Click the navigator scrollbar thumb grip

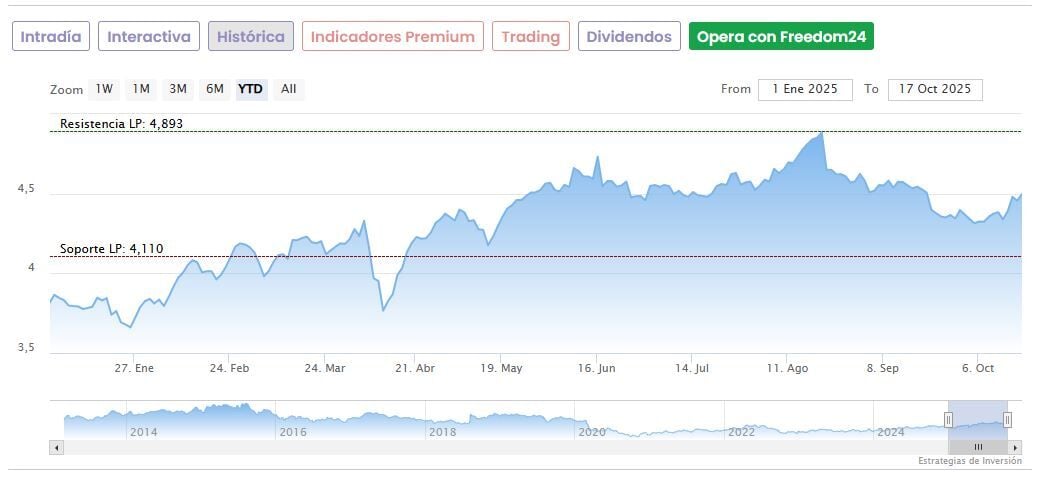coord(978,447)
